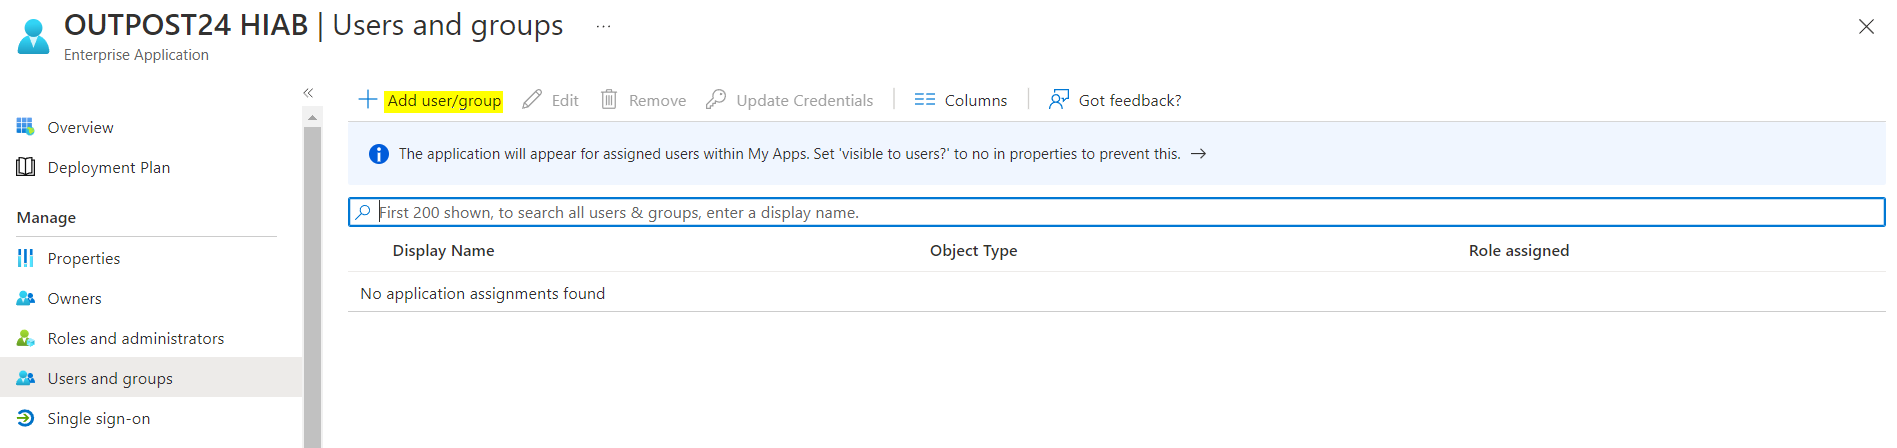This screenshot has height=448, width=1897.
Task: Click the Got feedback person icon
Action: [x=1059, y=100]
